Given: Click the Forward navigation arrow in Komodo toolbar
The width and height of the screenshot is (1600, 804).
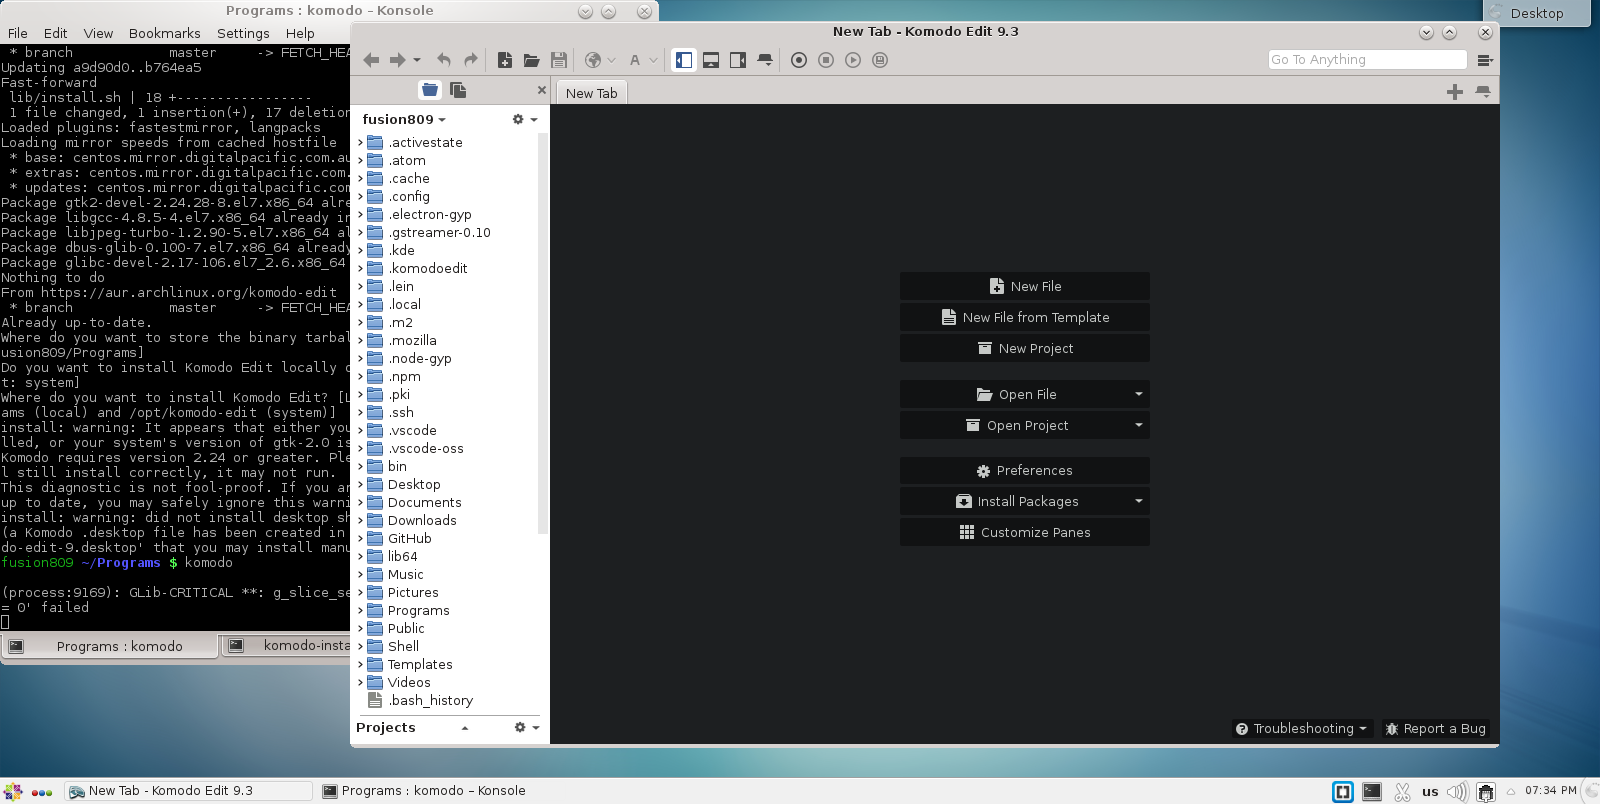Looking at the screenshot, I should pos(397,60).
